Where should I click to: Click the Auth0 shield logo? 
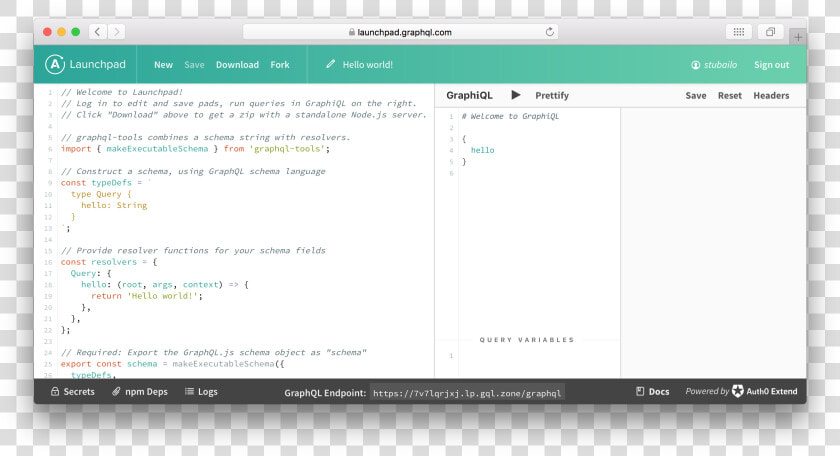pyautogui.click(x=738, y=391)
